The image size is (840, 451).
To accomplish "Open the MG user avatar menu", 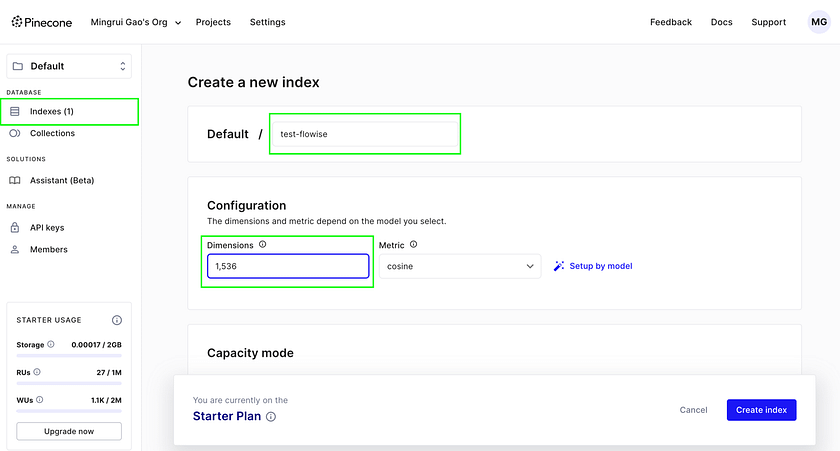I will coord(818,22).
